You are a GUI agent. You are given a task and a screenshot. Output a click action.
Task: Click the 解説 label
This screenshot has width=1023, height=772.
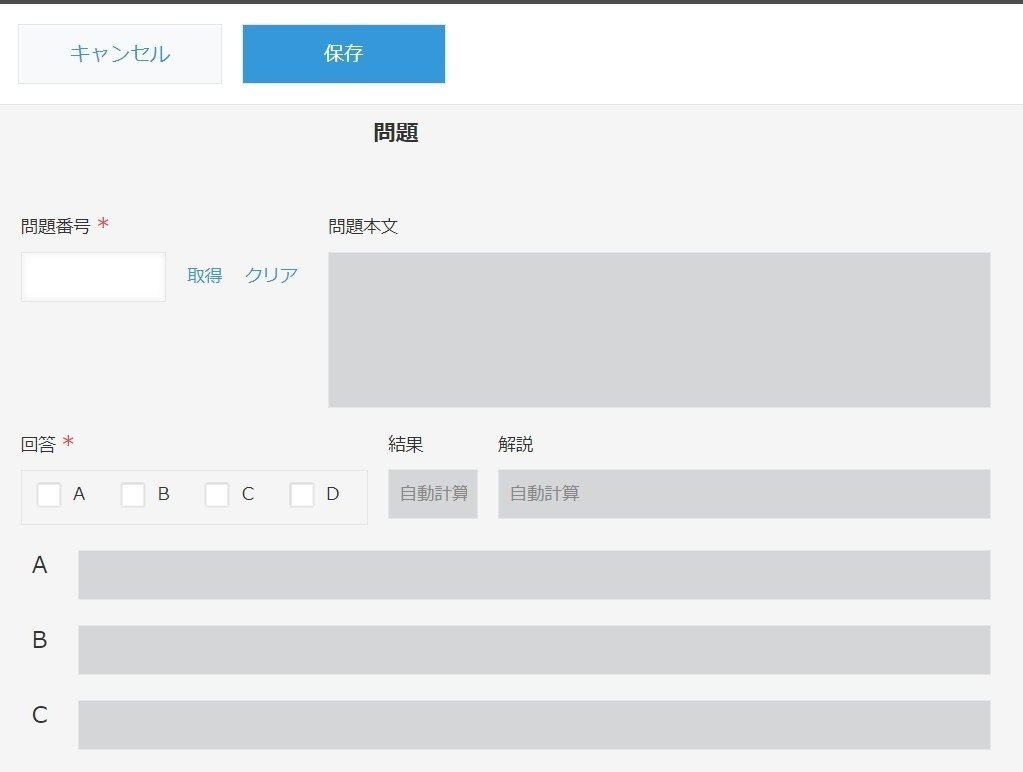point(515,444)
